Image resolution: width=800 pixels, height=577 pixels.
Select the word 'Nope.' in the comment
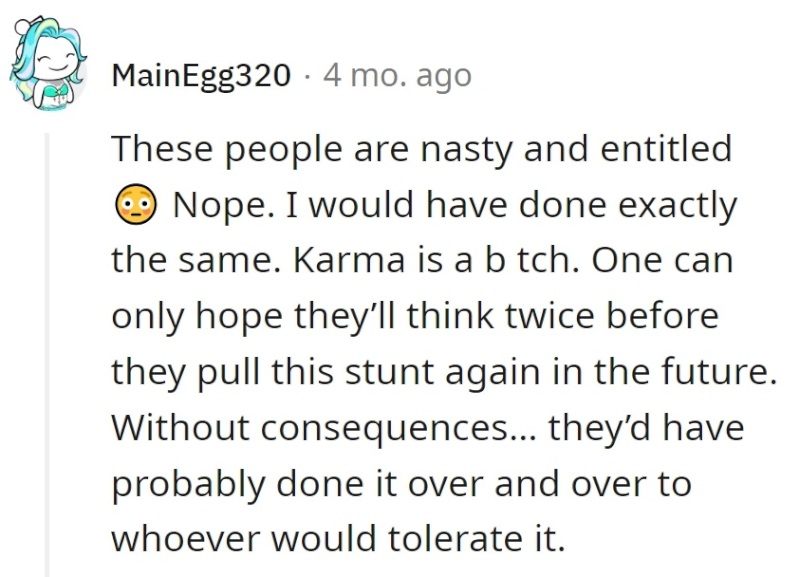coord(222,205)
